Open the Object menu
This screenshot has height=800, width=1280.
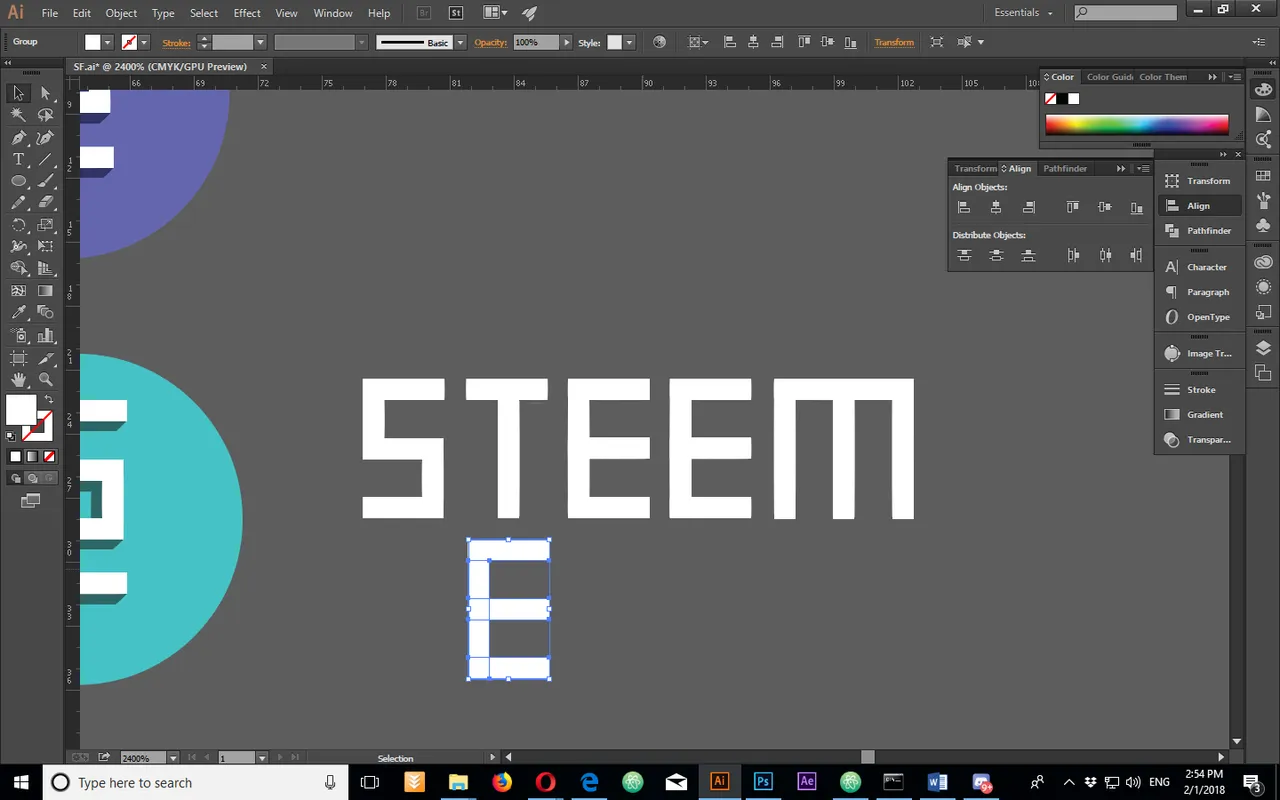point(121,13)
